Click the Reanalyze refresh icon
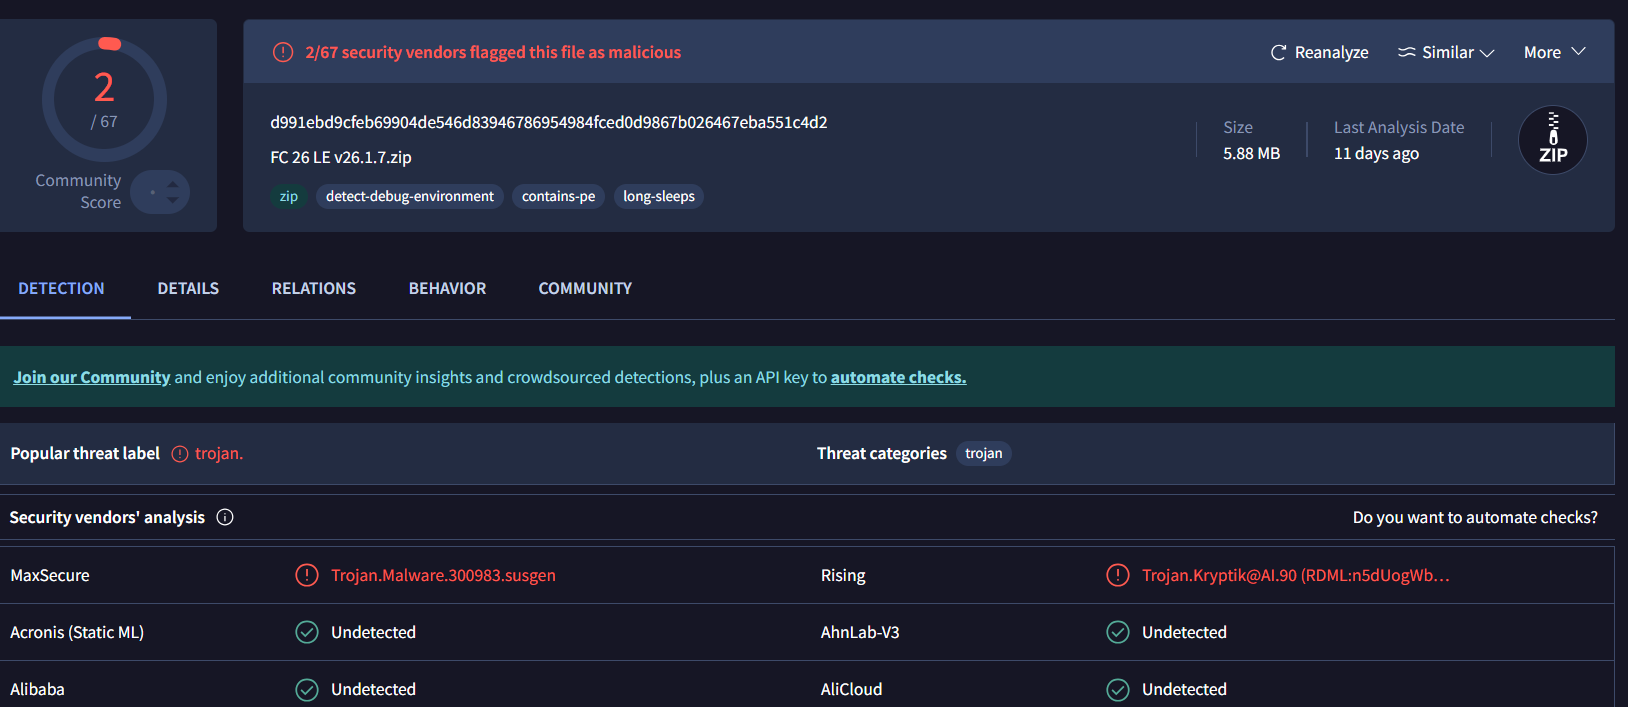 pyautogui.click(x=1278, y=53)
